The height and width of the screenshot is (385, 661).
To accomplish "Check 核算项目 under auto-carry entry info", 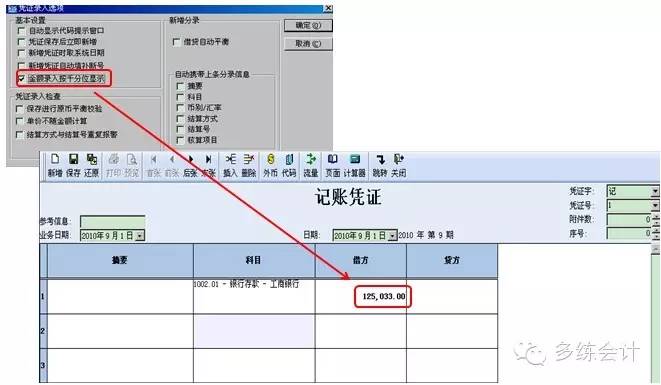I will (x=180, y=140).
